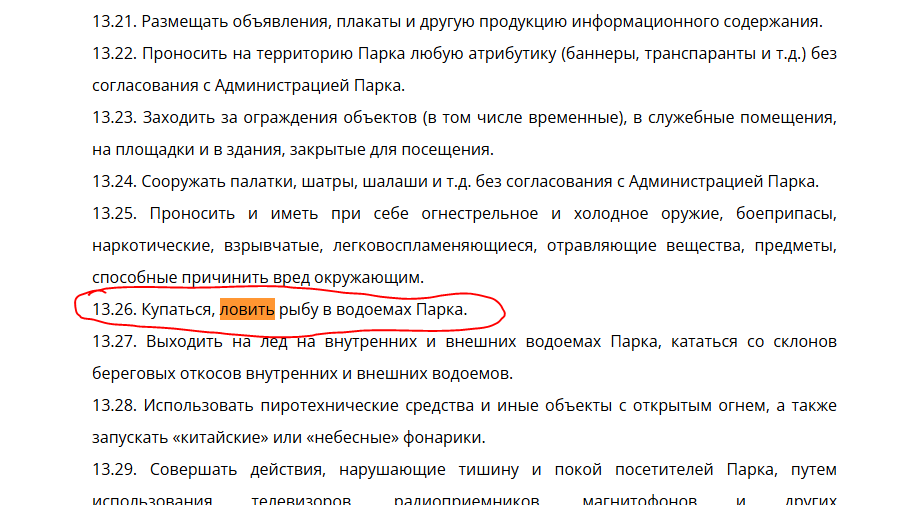Click the word "Совершать" in rule 13.29

click(194, 470)
